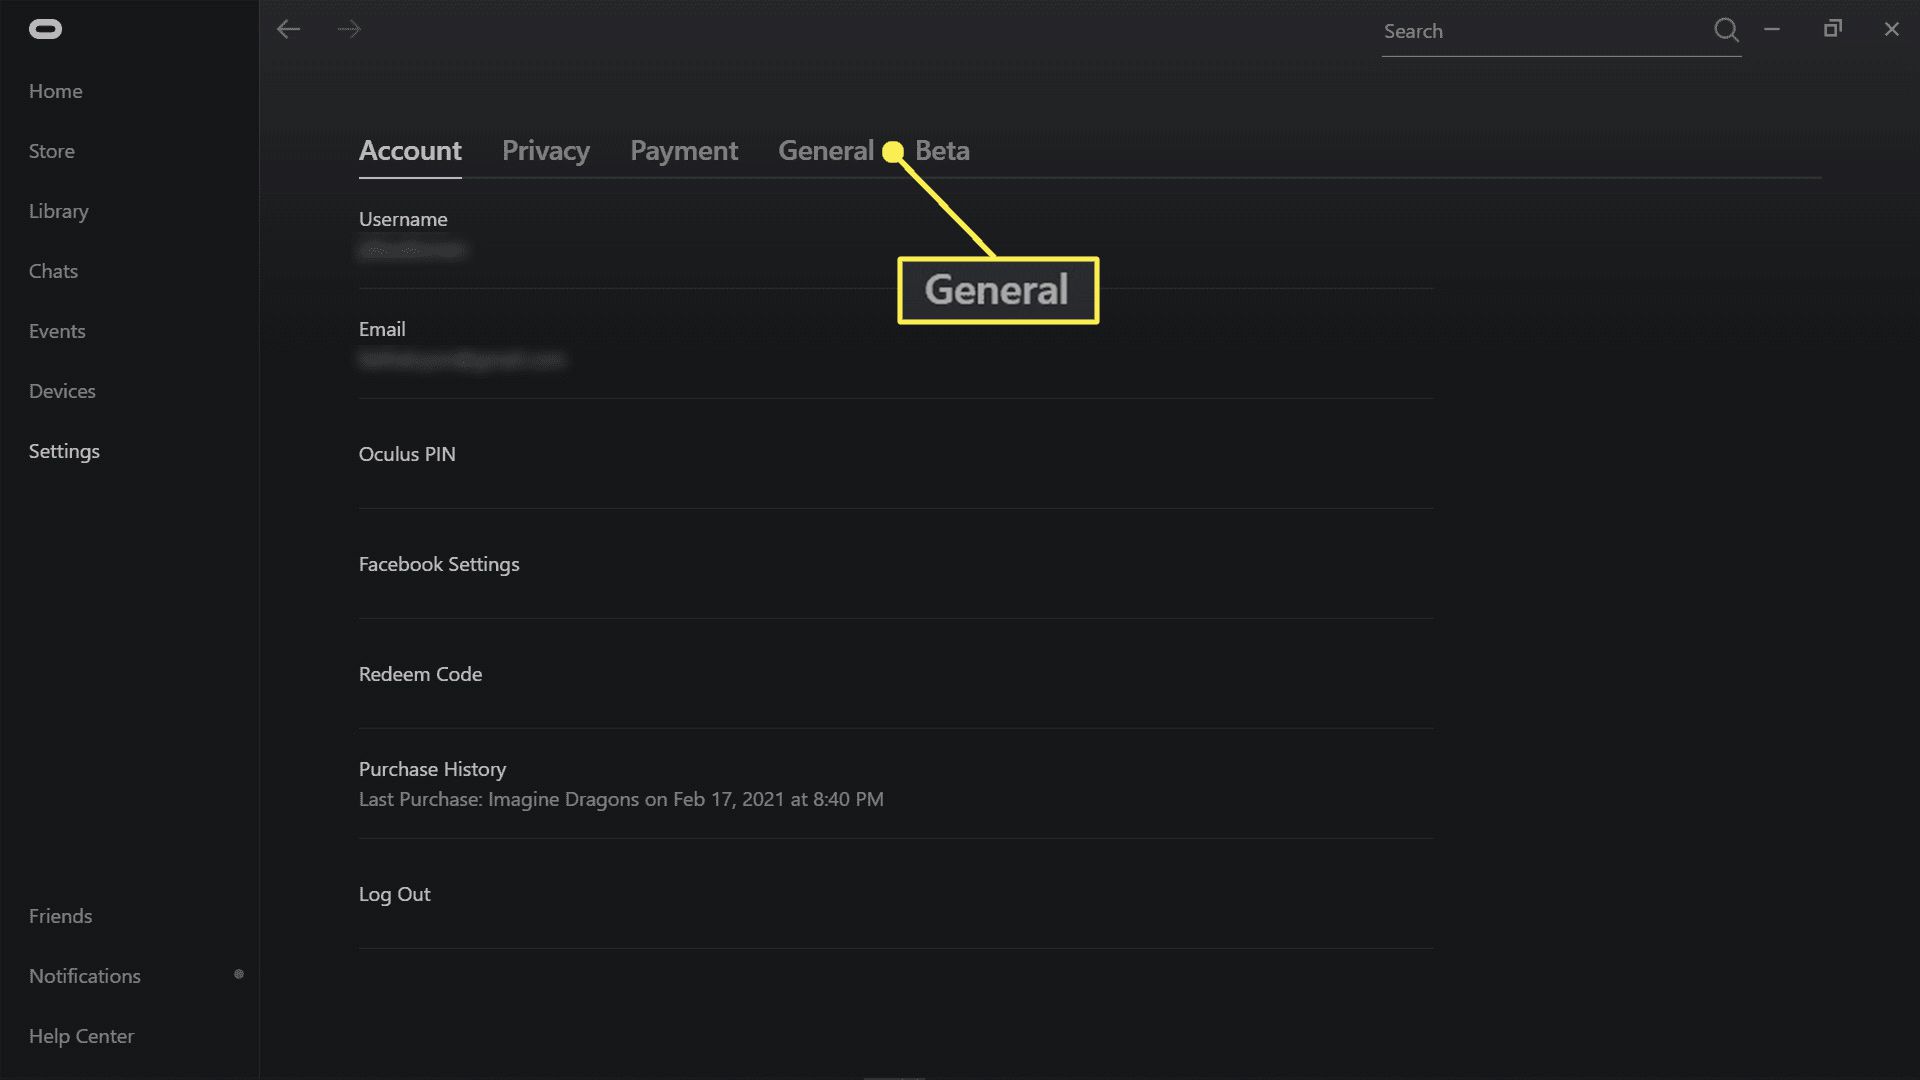Open Devices section
Screen dimensions: 1920x1080
coord(62,390)
